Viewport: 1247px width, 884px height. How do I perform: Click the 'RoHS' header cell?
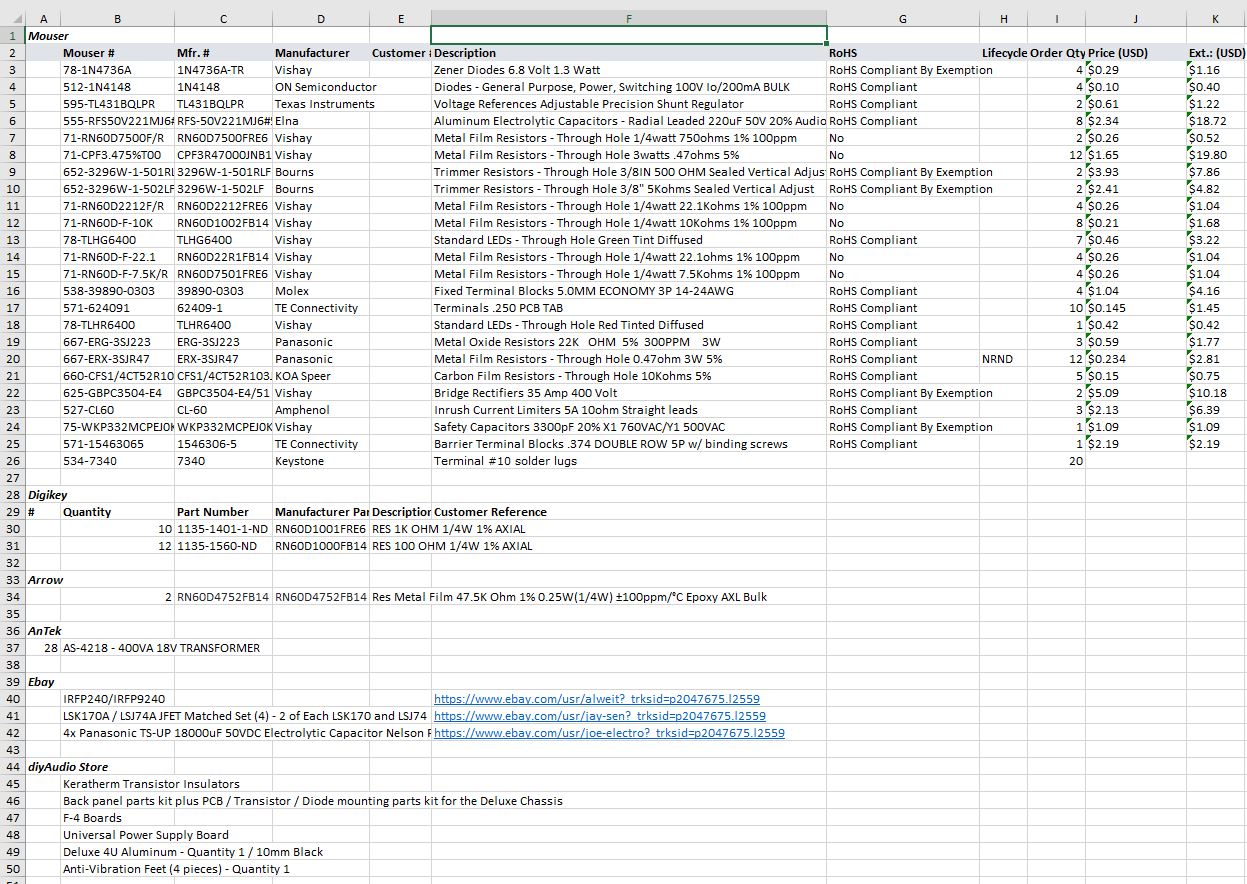point(903,53)
